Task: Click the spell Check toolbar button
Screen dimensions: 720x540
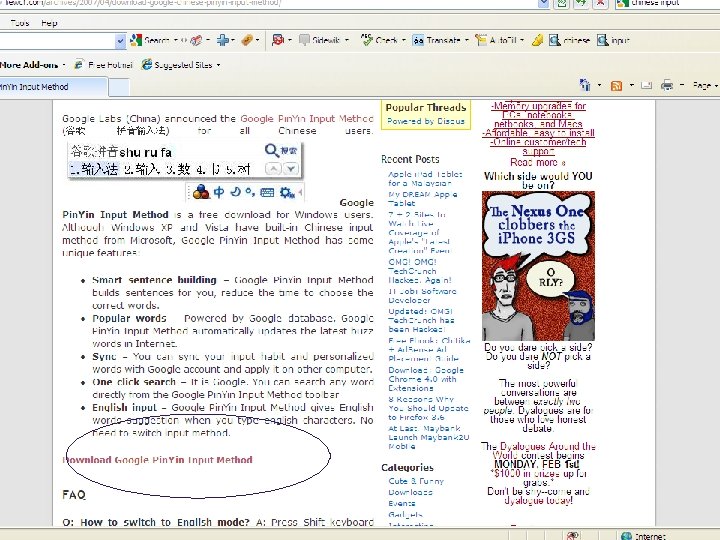Action: [x=379, y=40]
